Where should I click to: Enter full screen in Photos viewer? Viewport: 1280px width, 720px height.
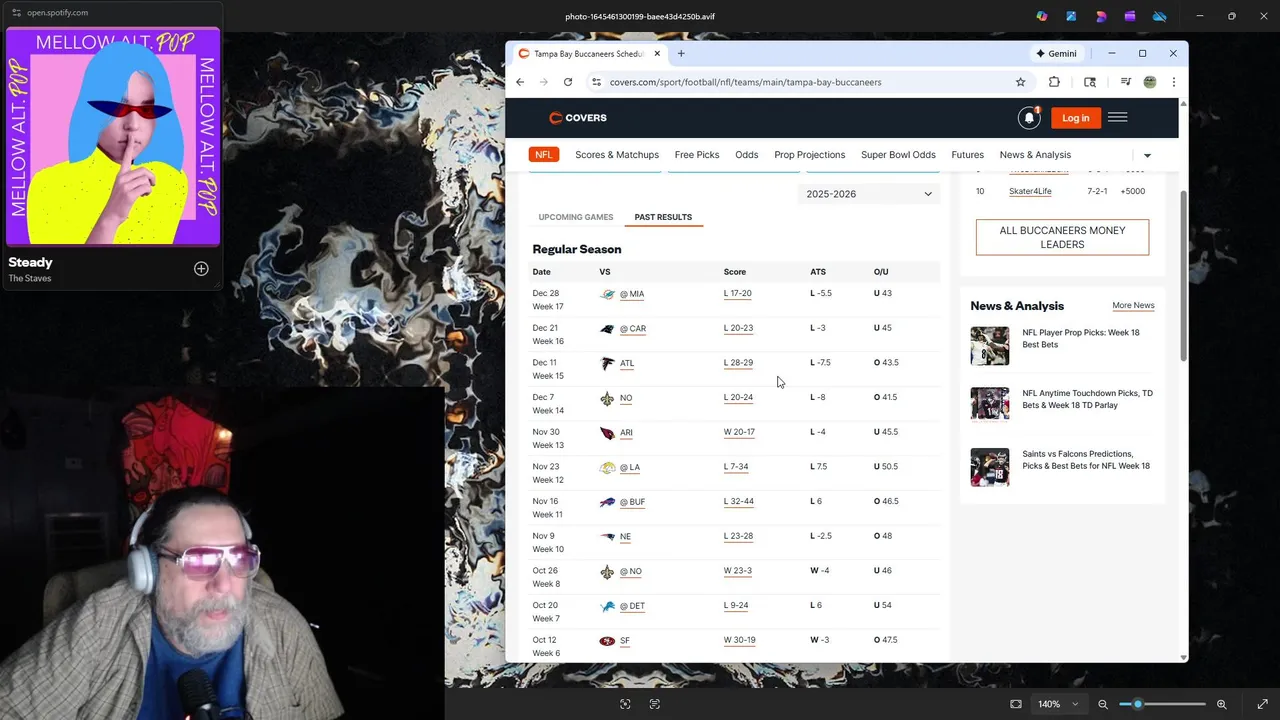pos(1262,704)
